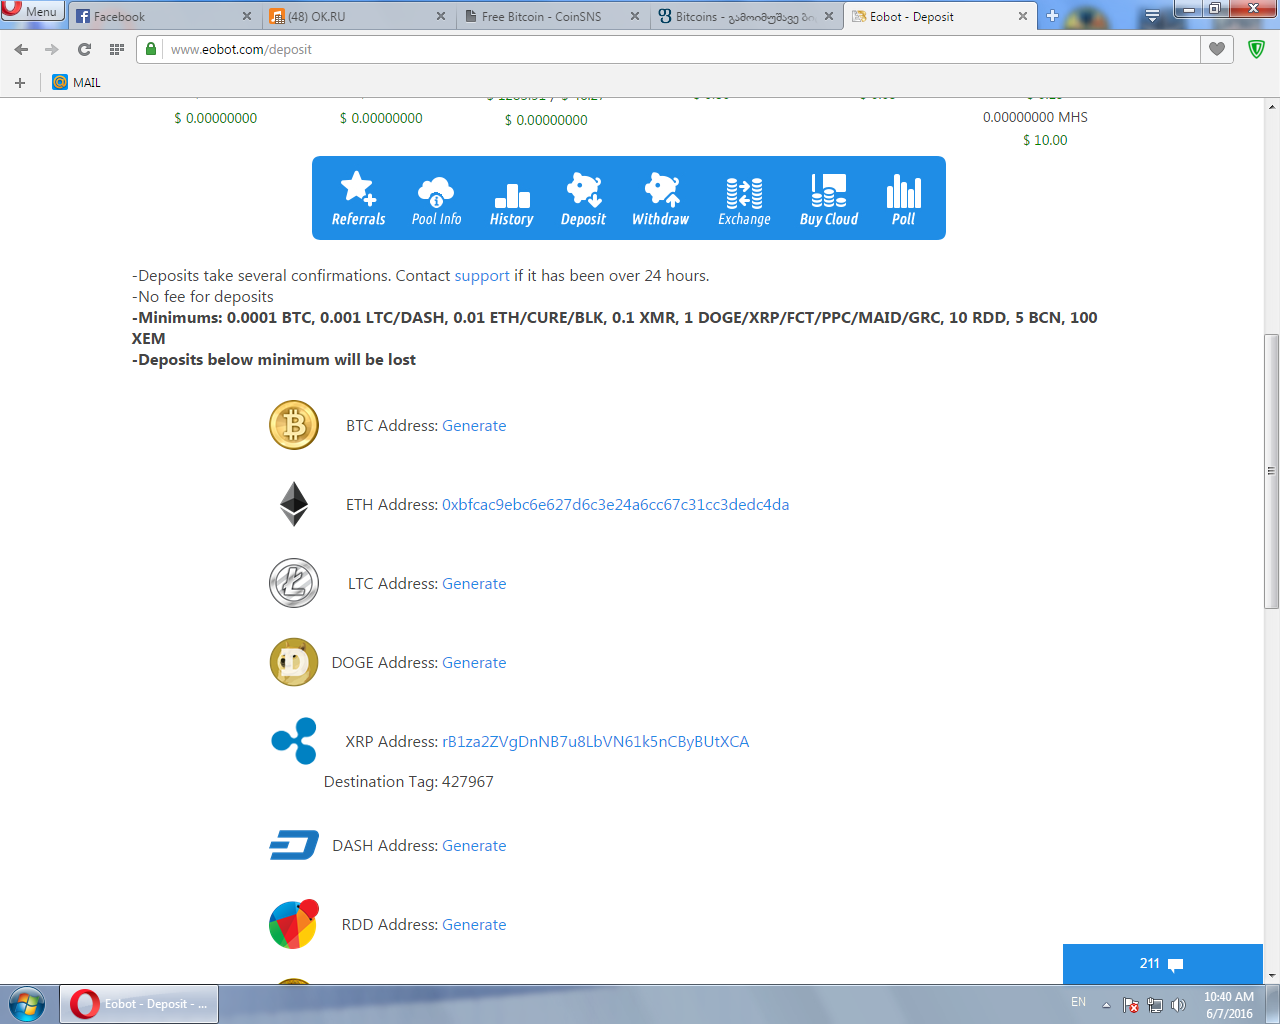Viewport: 1280px width, 1024px height.
Task: Switch to the Facebook tab
Action: point(163,16)
